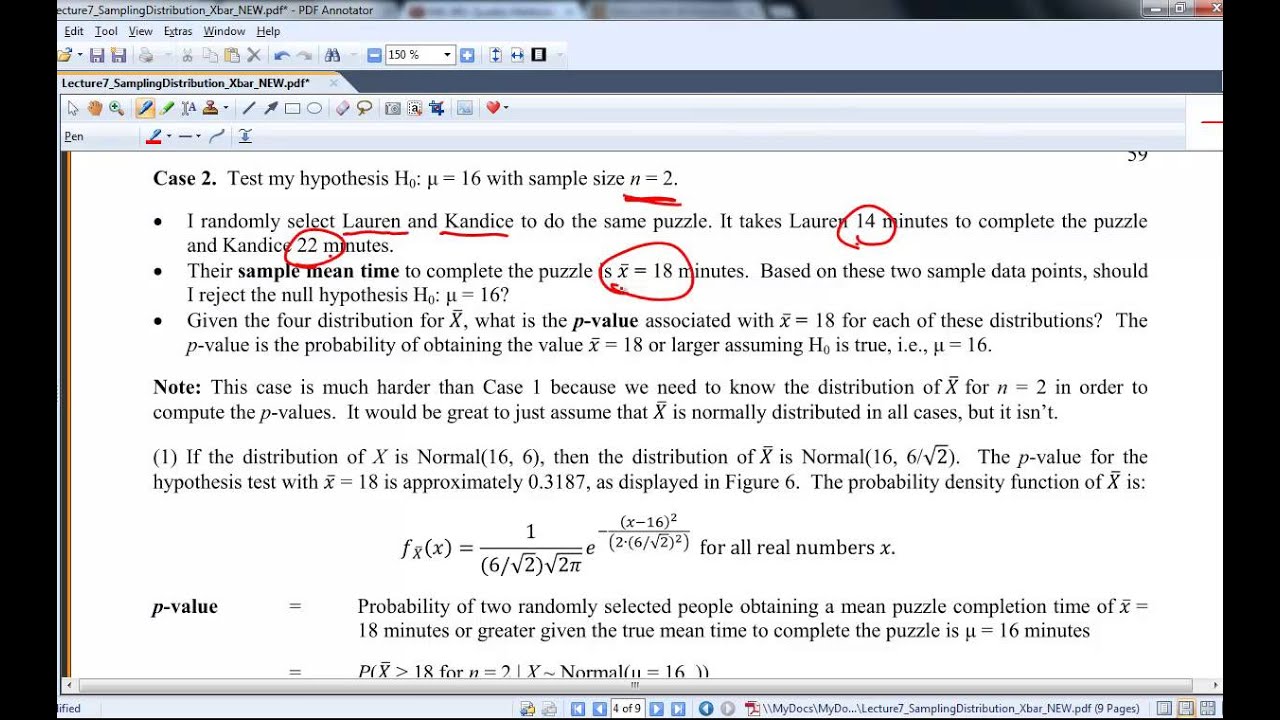This screenshot has height=720, width=1280.
Task: Toggle the pen line style curve button
Action: tap(218, 136)
